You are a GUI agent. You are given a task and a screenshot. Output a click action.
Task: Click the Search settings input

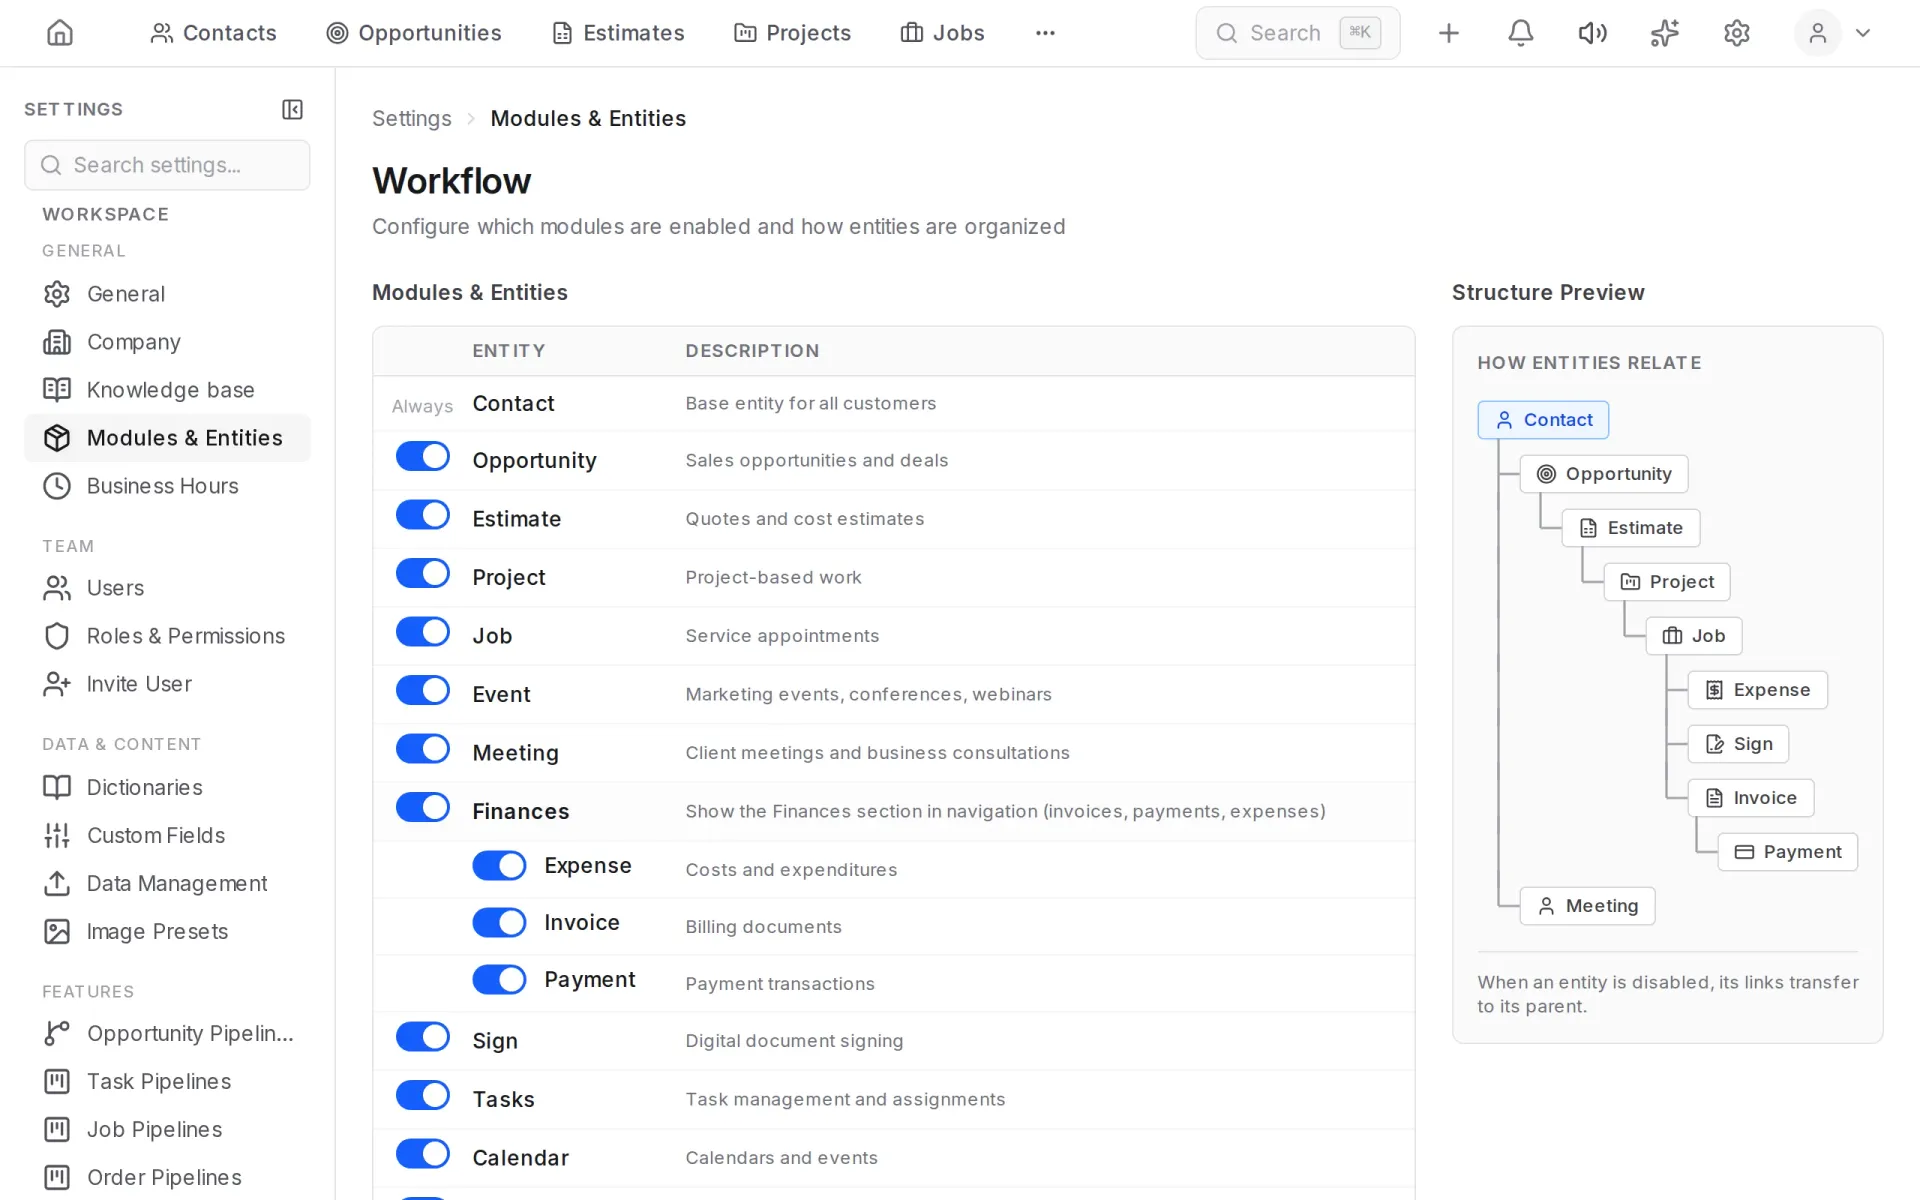click(167, 165)
